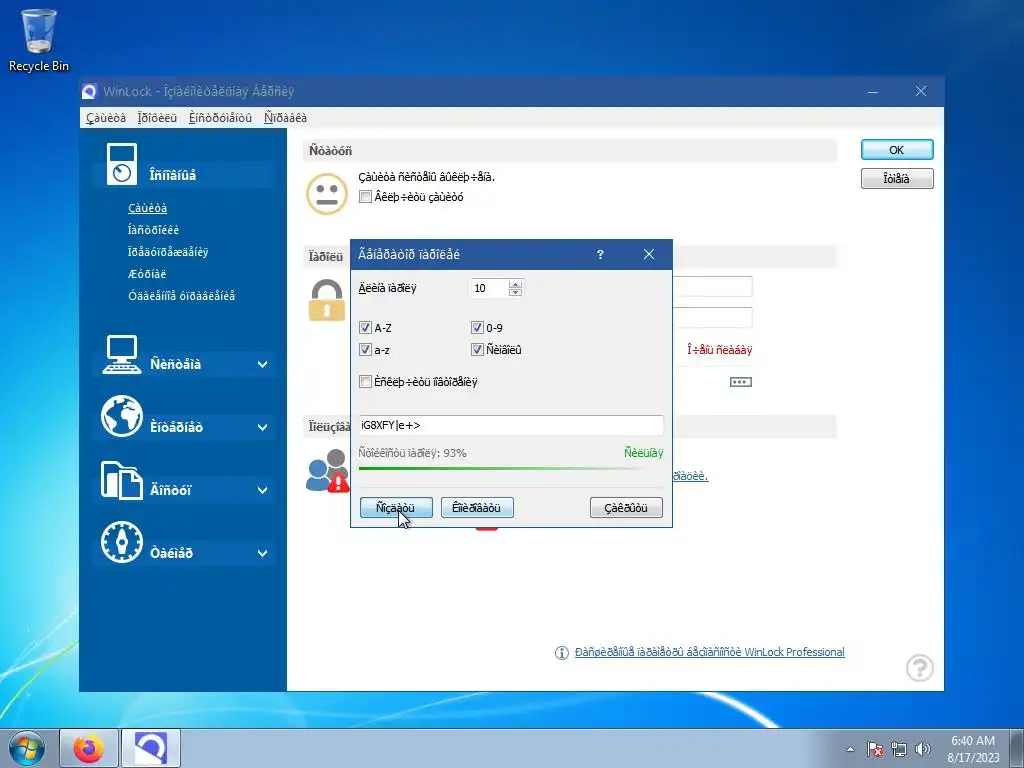
Task: Uncheck the Ñèìâîëû symbols checkbox
Action: (x=477, y=350)
